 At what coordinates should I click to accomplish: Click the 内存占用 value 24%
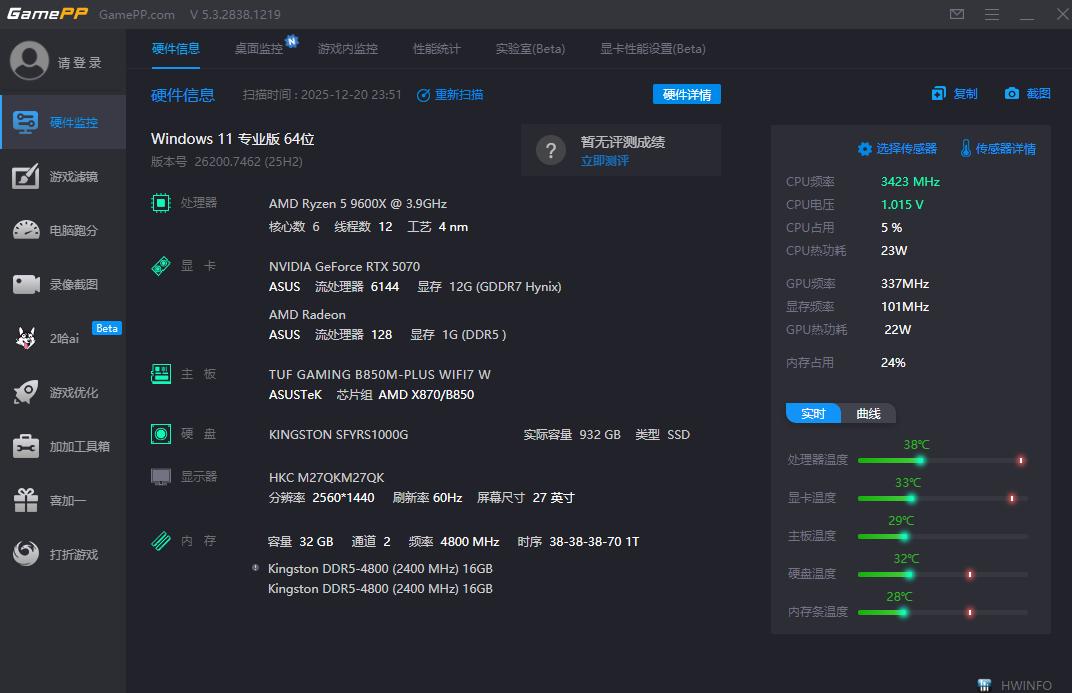(893, 362)
